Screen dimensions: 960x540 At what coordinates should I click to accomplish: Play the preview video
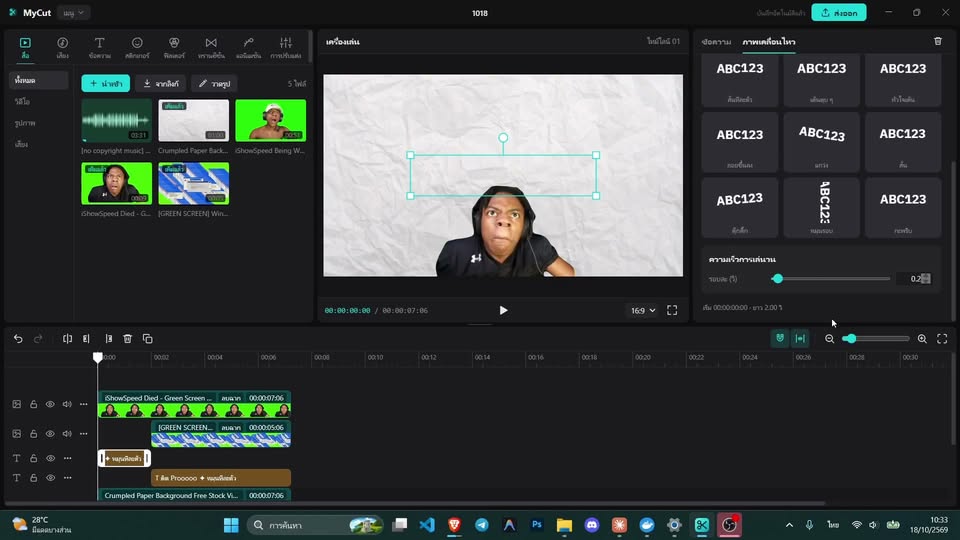[x=503, y=310]
